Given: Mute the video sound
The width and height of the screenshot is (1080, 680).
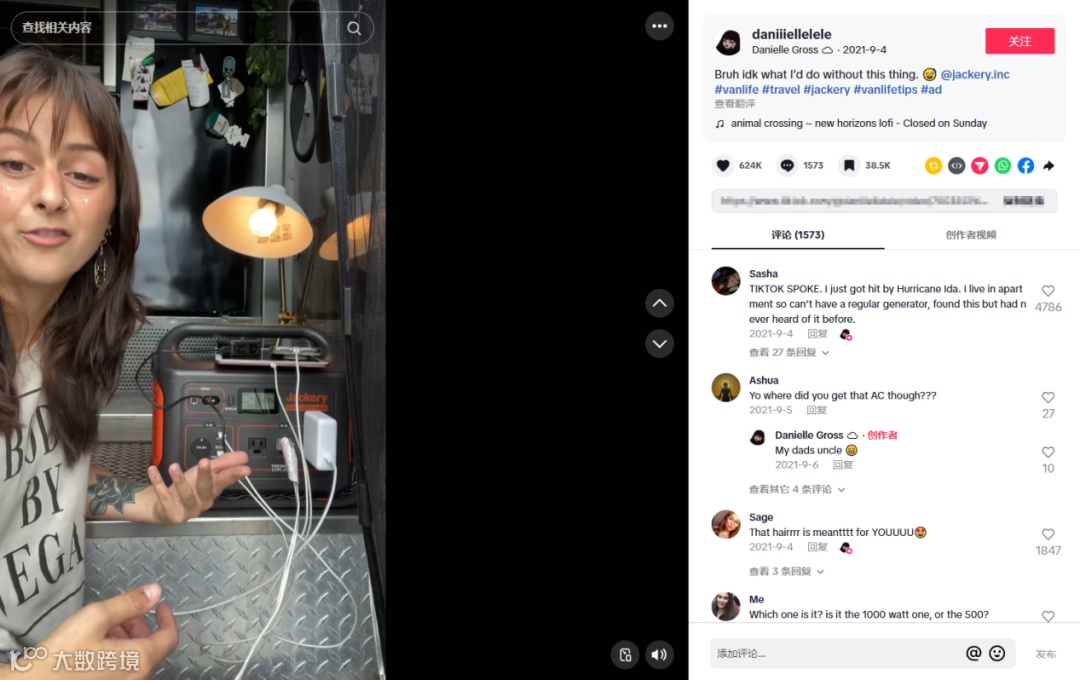Looking at the screenshot, I should click(659, 655).
